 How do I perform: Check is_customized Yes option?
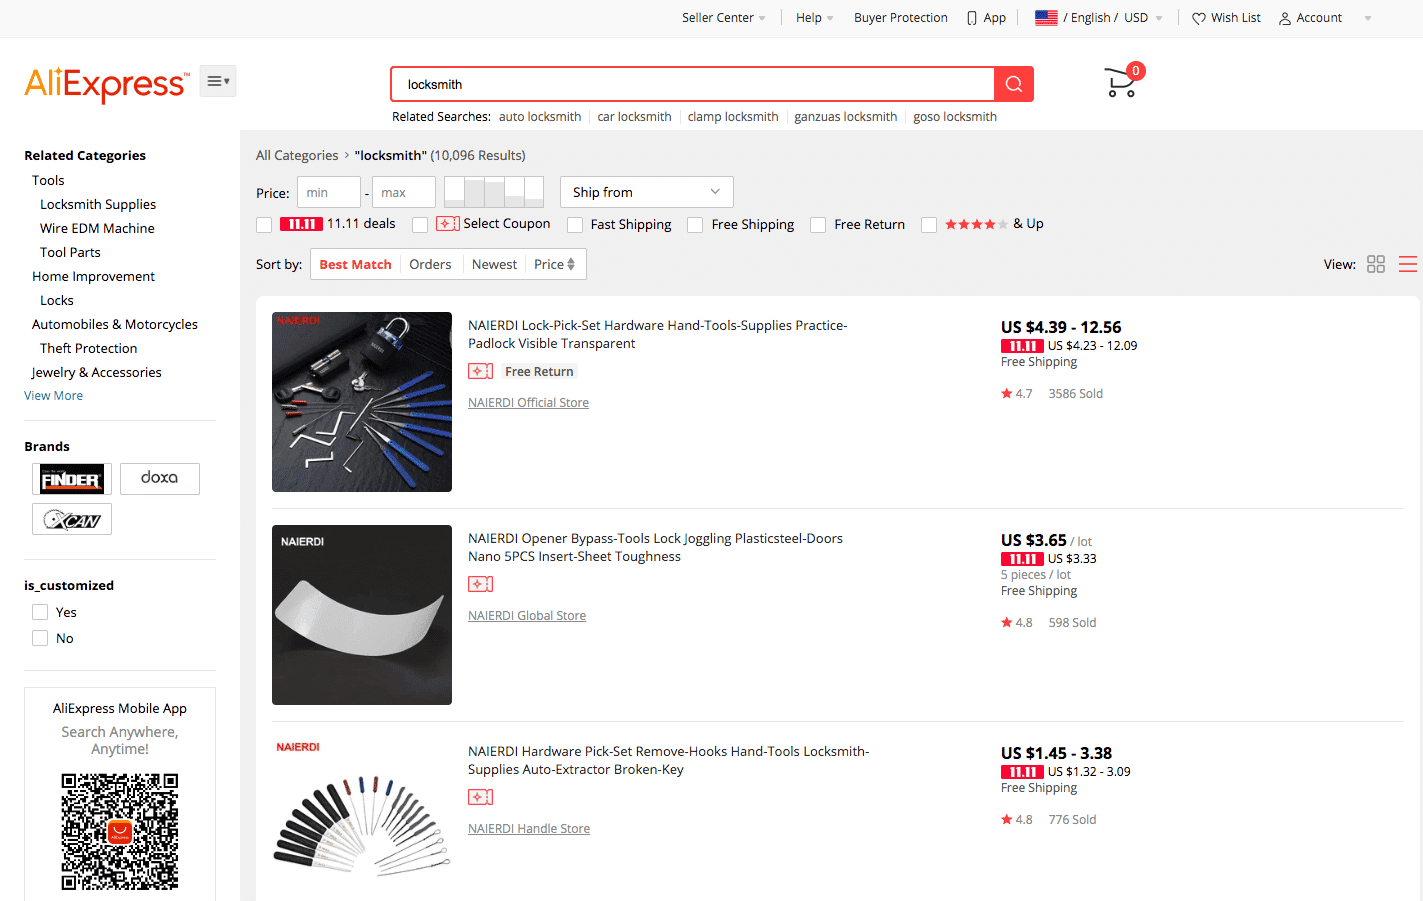(x=40, y=612)
